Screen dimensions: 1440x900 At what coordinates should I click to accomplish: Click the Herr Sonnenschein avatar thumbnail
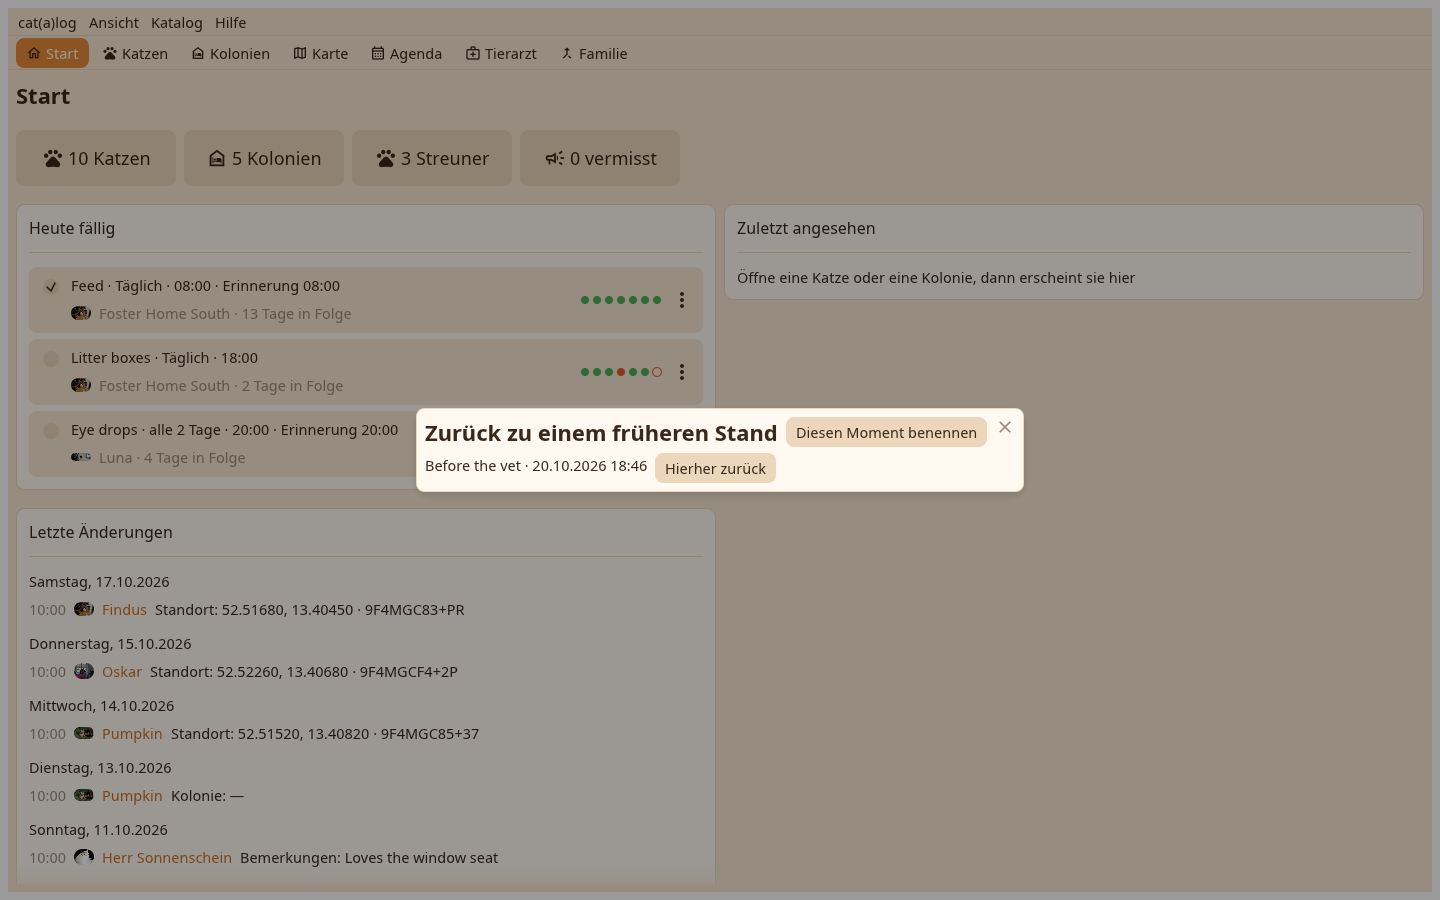point(84,857)
